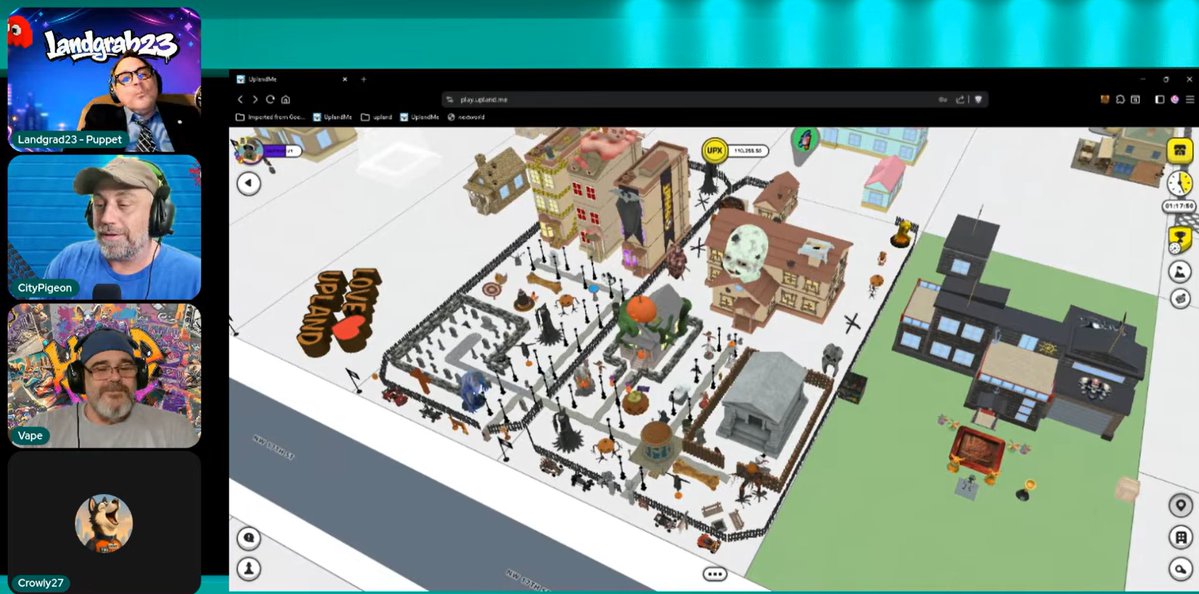Screen dimensions: 1199x594
Task: Open the yellow store button at top right
Action: (1179, 151)
